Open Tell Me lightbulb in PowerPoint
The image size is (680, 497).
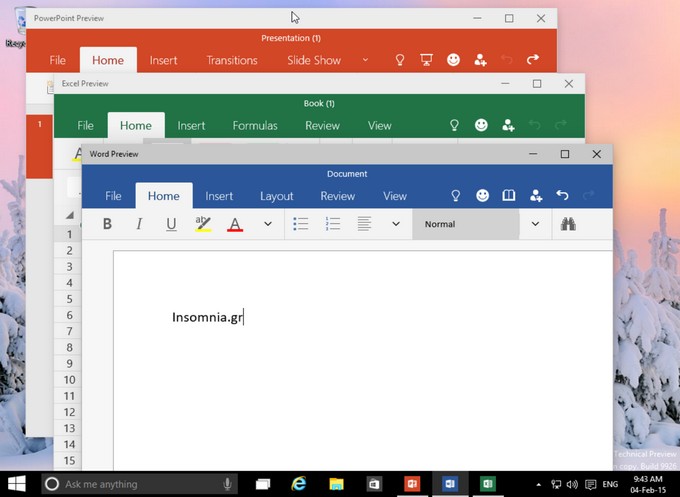click(400, 60)
